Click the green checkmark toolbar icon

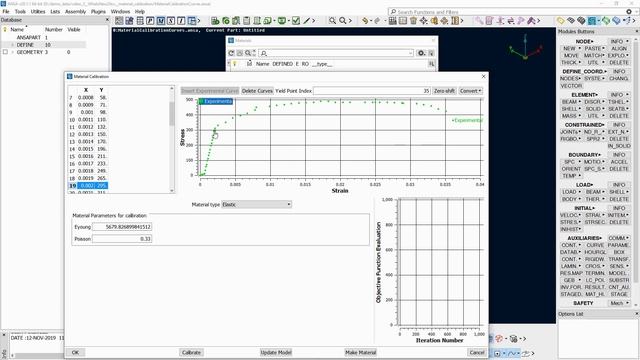[296, 20]
